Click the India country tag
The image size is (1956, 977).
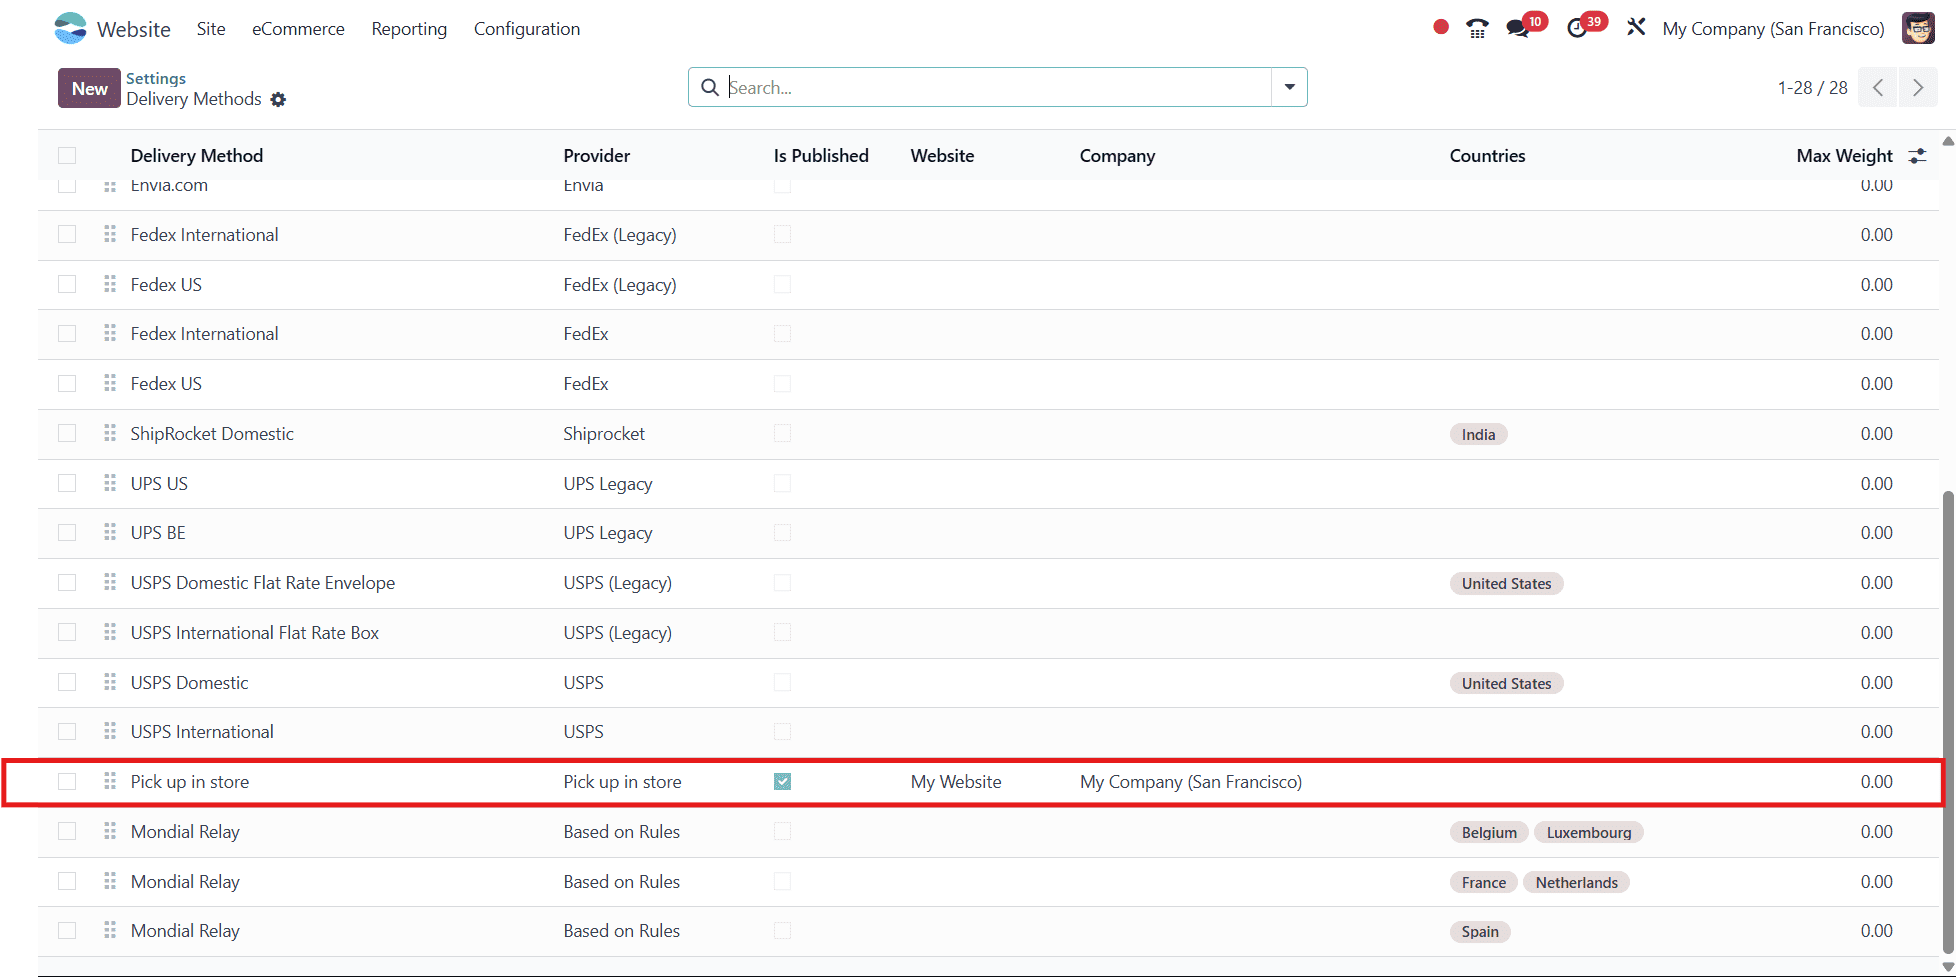1478,434
